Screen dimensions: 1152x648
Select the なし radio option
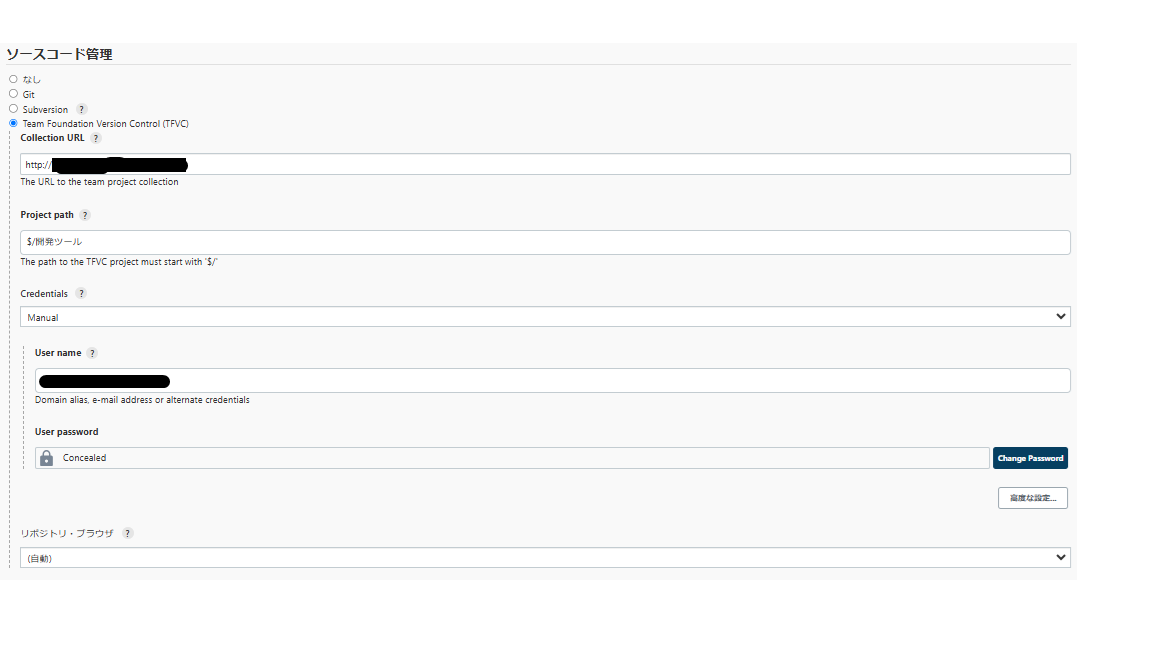click(x=13, y=79)
